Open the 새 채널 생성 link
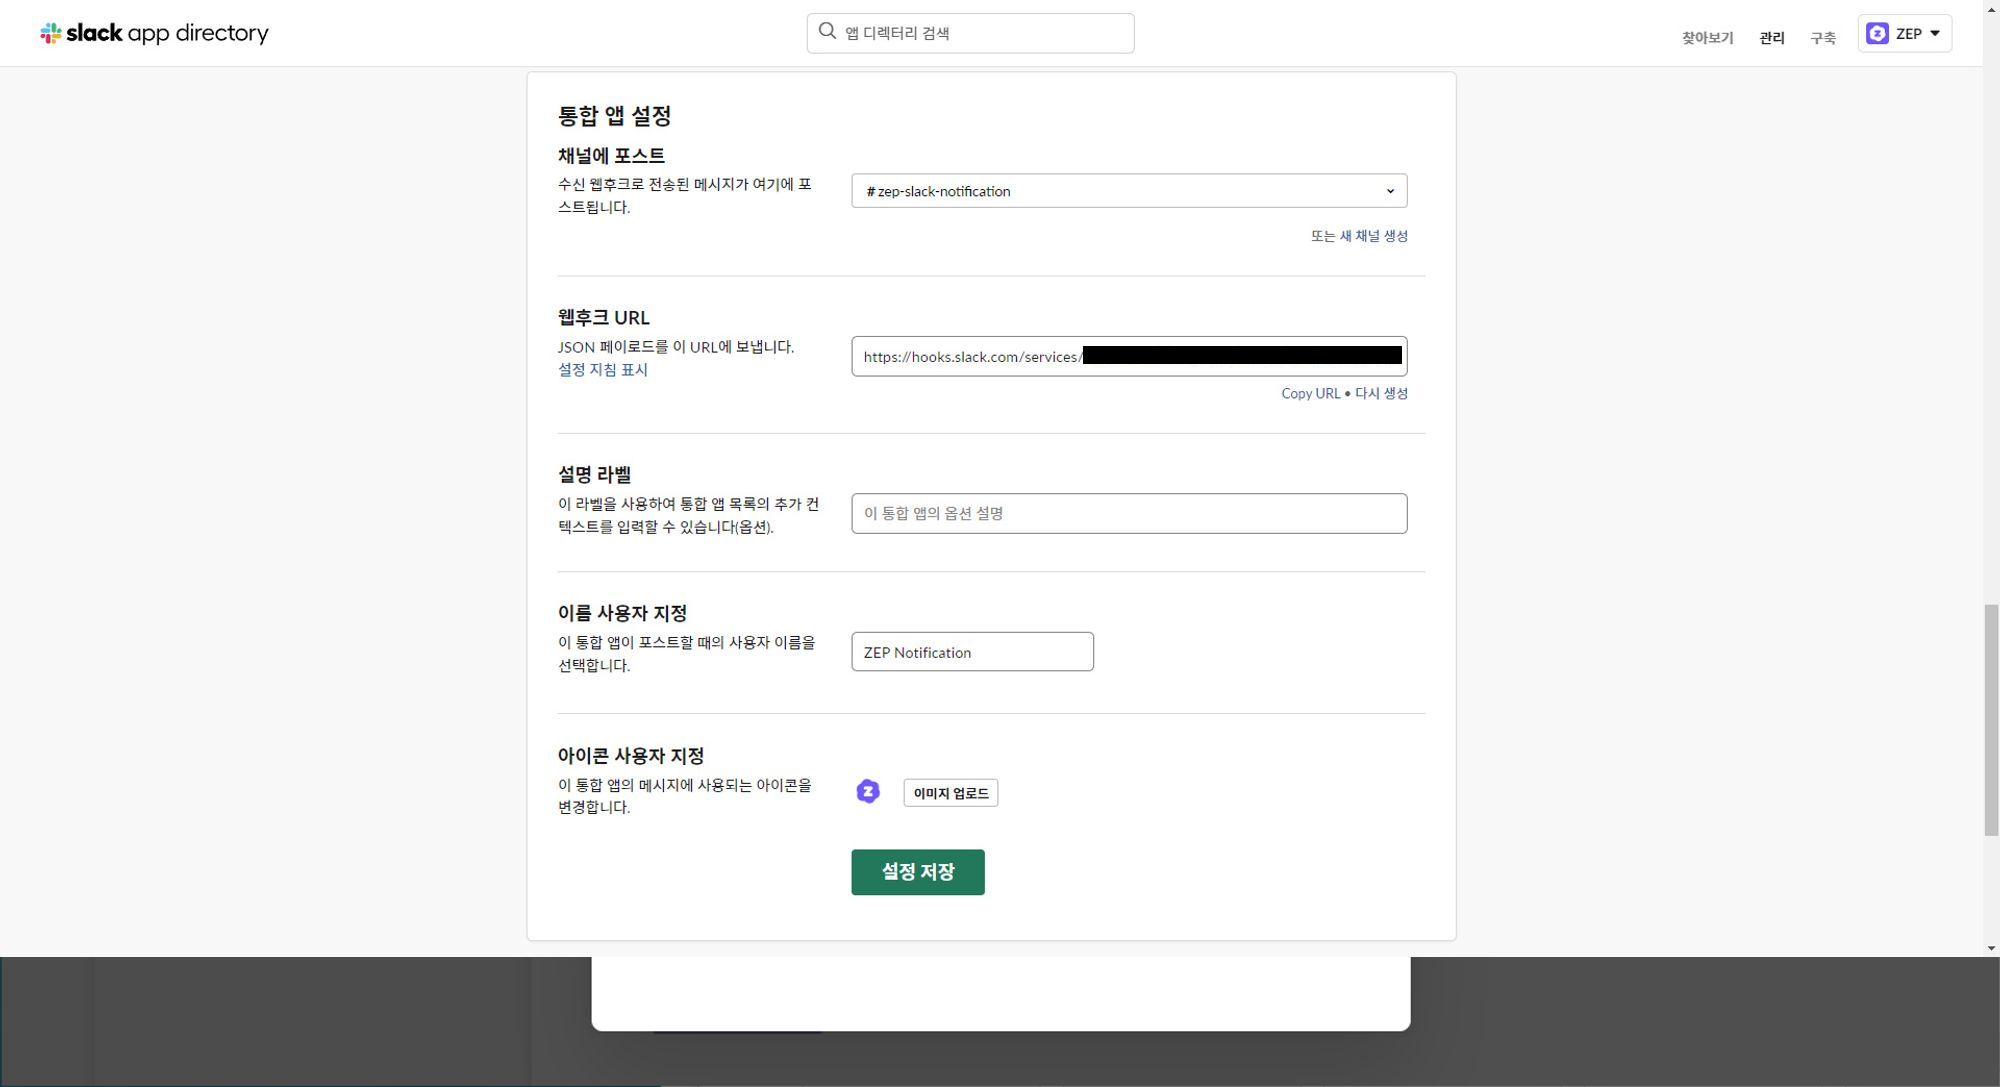This screenshot has width=2000, height=1087. [1373, 236]
